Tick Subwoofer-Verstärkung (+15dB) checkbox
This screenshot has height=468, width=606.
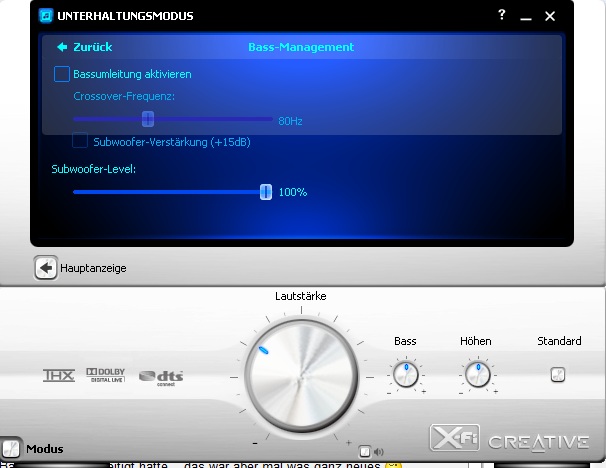(80, 140)
